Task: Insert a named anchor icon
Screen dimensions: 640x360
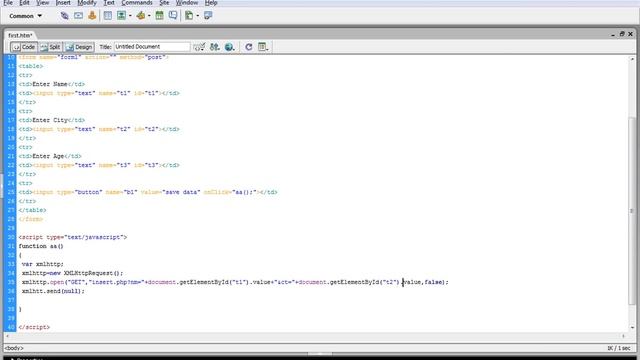Action: (x=92, y=16)
